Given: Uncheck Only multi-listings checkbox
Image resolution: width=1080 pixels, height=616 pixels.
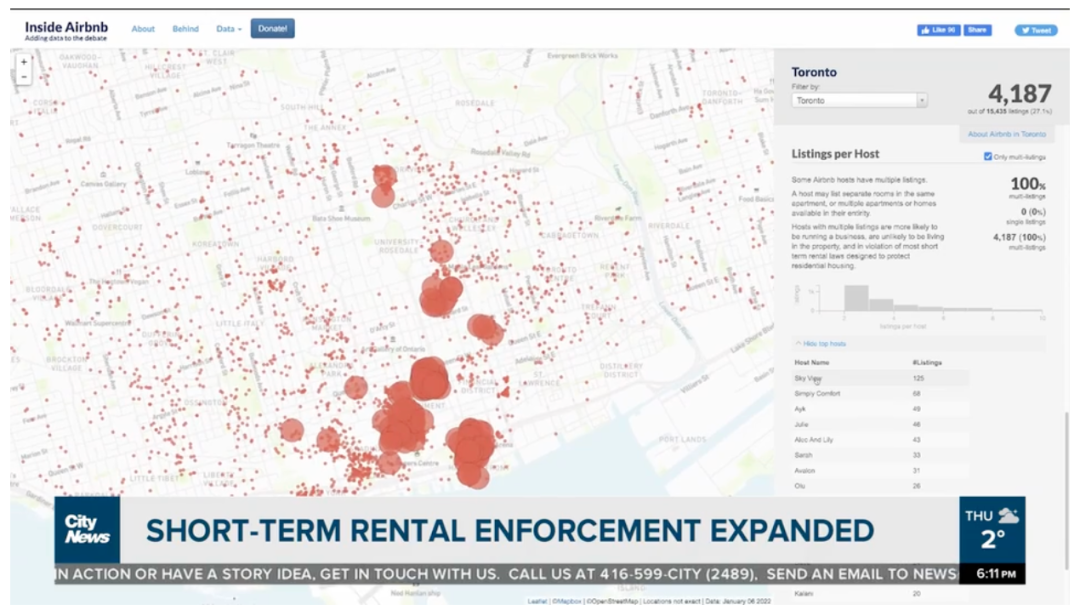Looking at the screenshot, I should click(988, 157).
